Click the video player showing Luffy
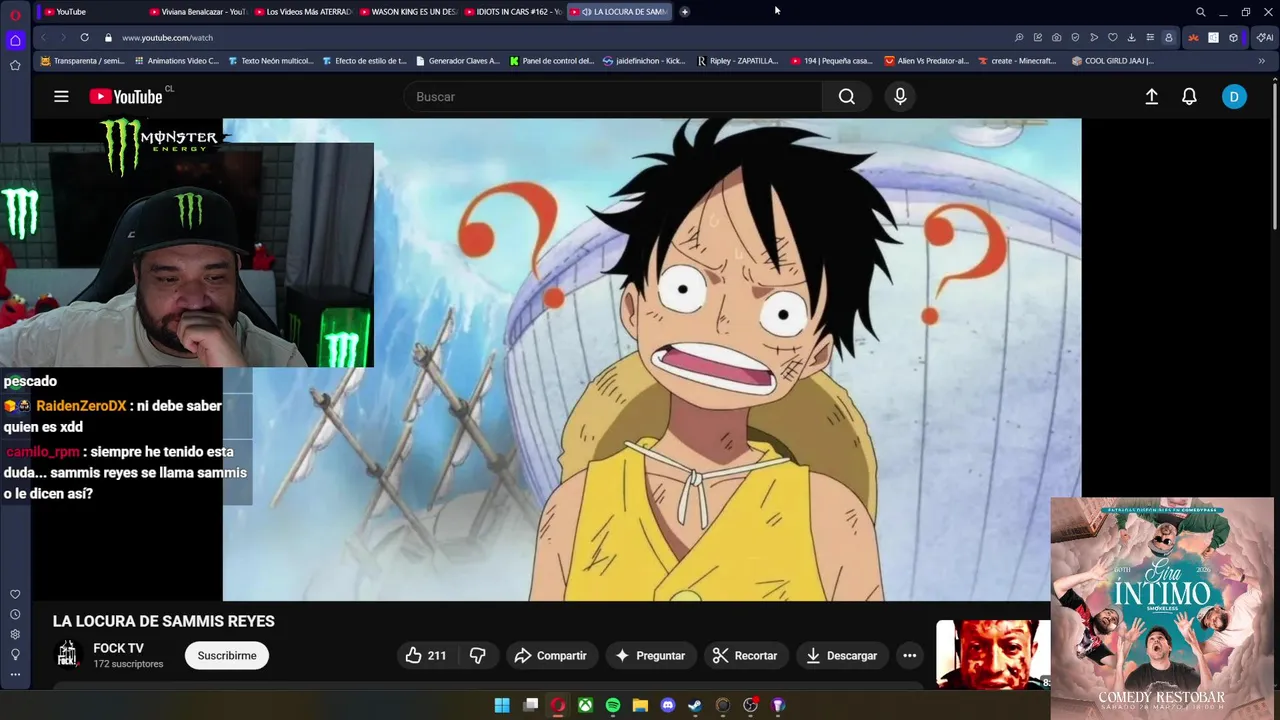 [x=652, y=360]
